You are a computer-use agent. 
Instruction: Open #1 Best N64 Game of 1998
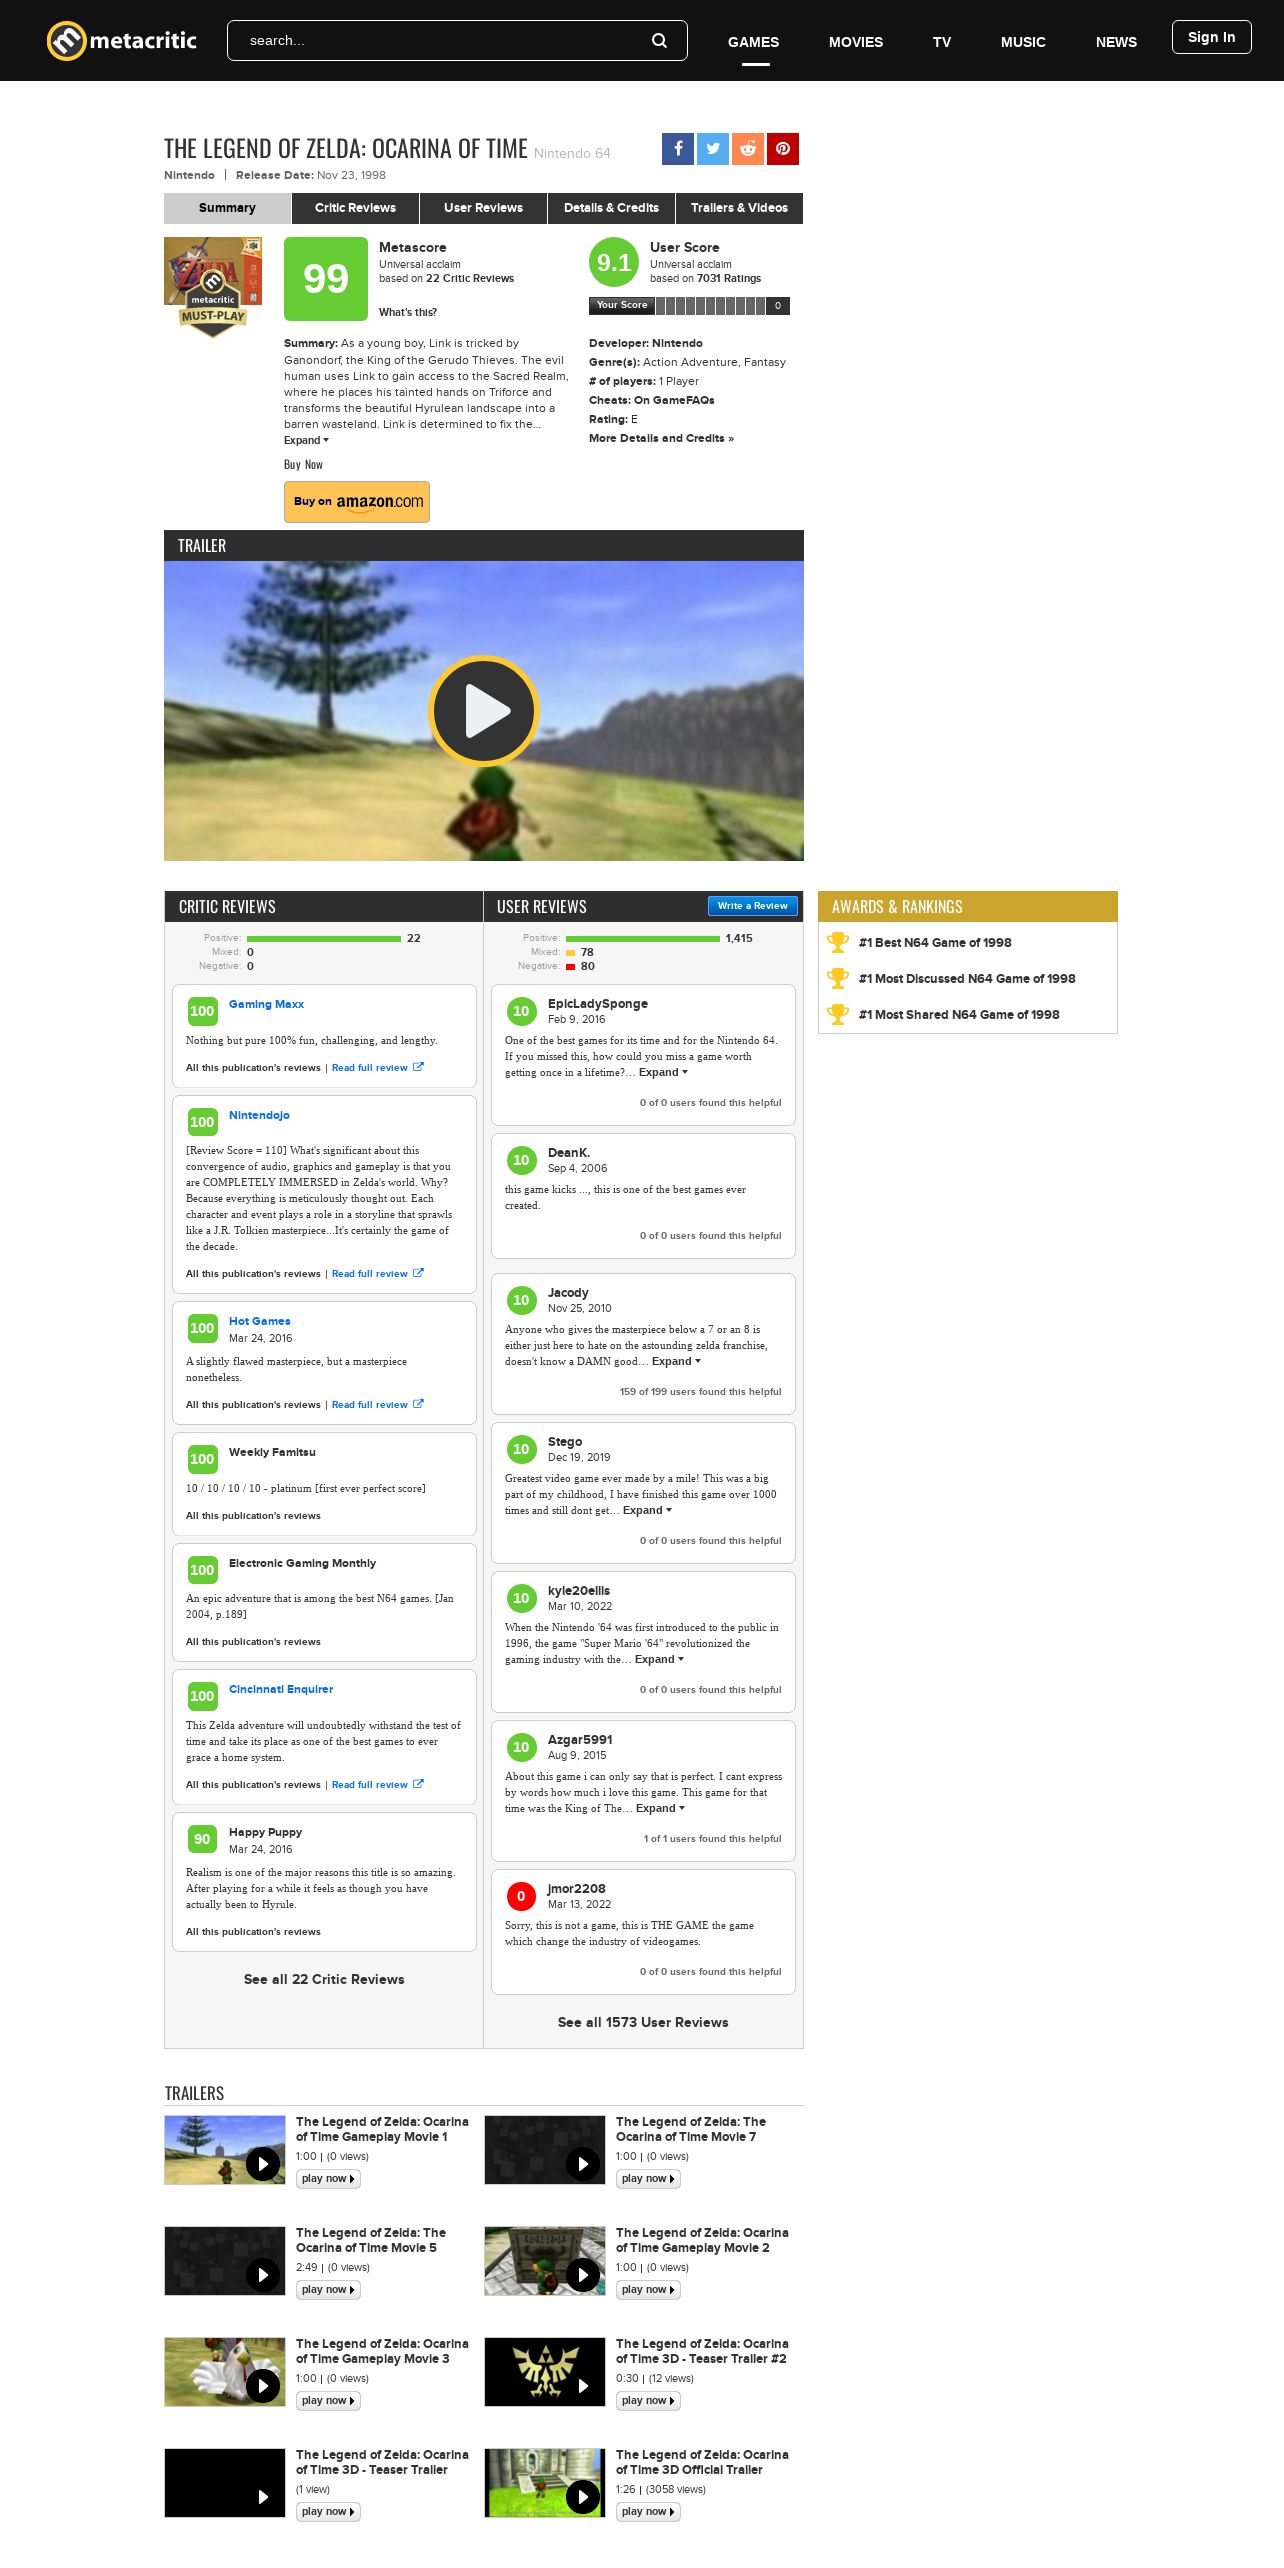(x=935, y=942)
